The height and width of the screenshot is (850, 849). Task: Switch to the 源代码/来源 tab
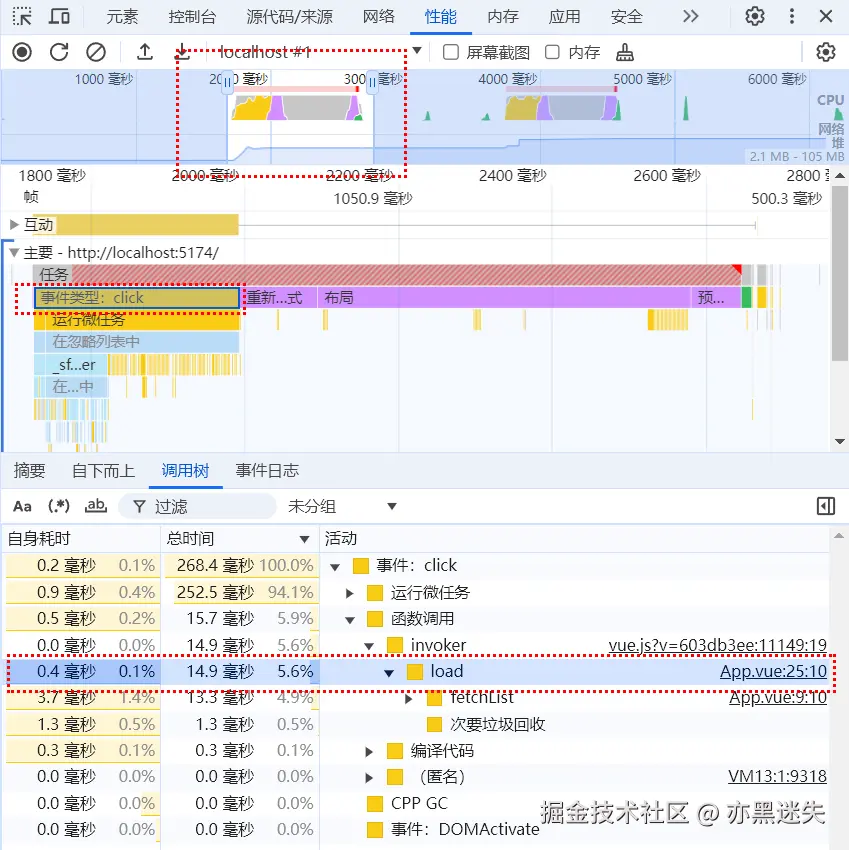(289, 17)
